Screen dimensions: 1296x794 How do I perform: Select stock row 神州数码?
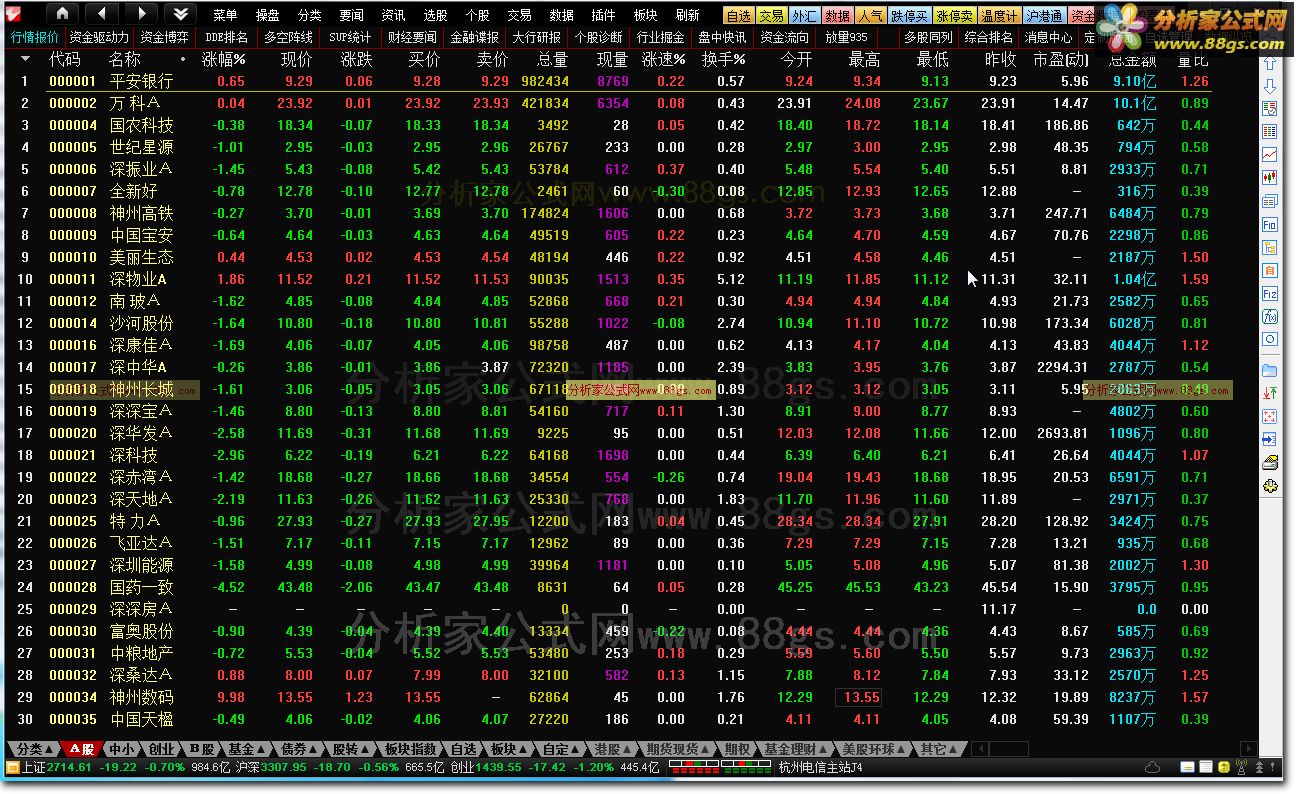pyautogui.click(x=610, y=697)
